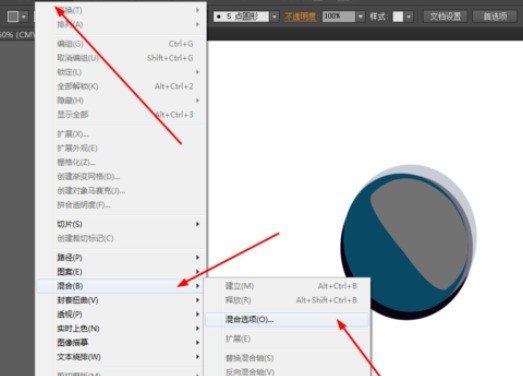Click the 首选项 button

click(x=495, y=16)
